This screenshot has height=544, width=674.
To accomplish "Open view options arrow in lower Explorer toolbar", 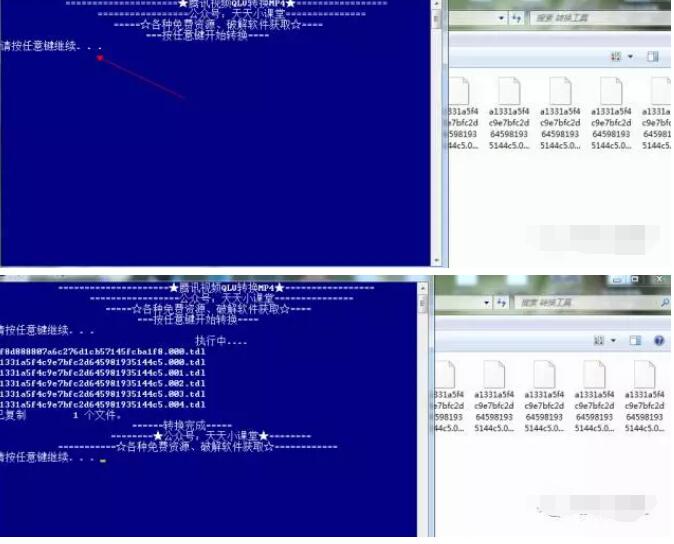I will point(613,341).
